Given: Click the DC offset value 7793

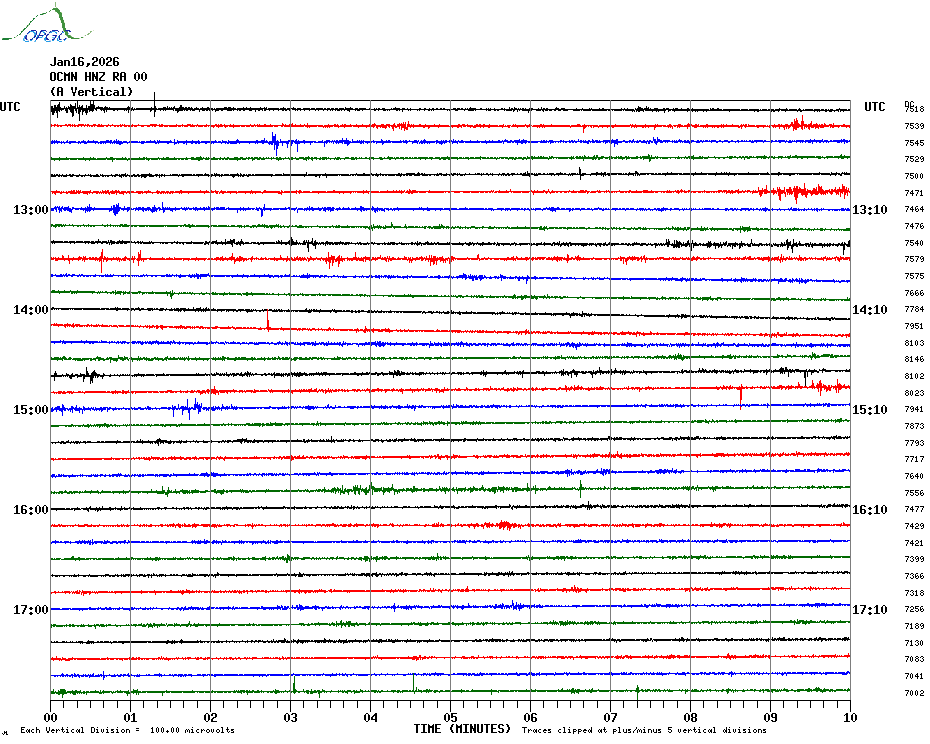Looking at the screenshot, I should pyautogui.click(x=914, y=443).
